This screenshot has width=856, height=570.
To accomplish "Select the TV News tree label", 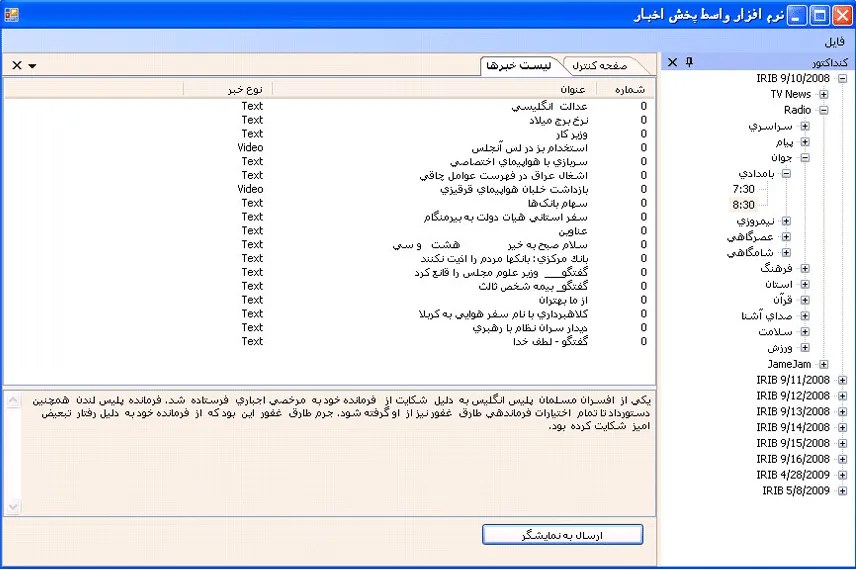I will pyautogui.click(x=791, y=94).
